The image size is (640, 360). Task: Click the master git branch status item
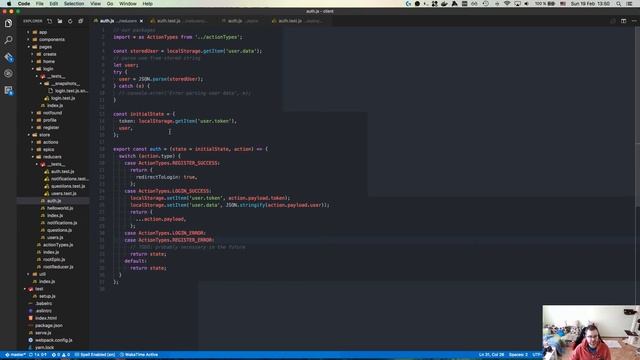[16, 355]
